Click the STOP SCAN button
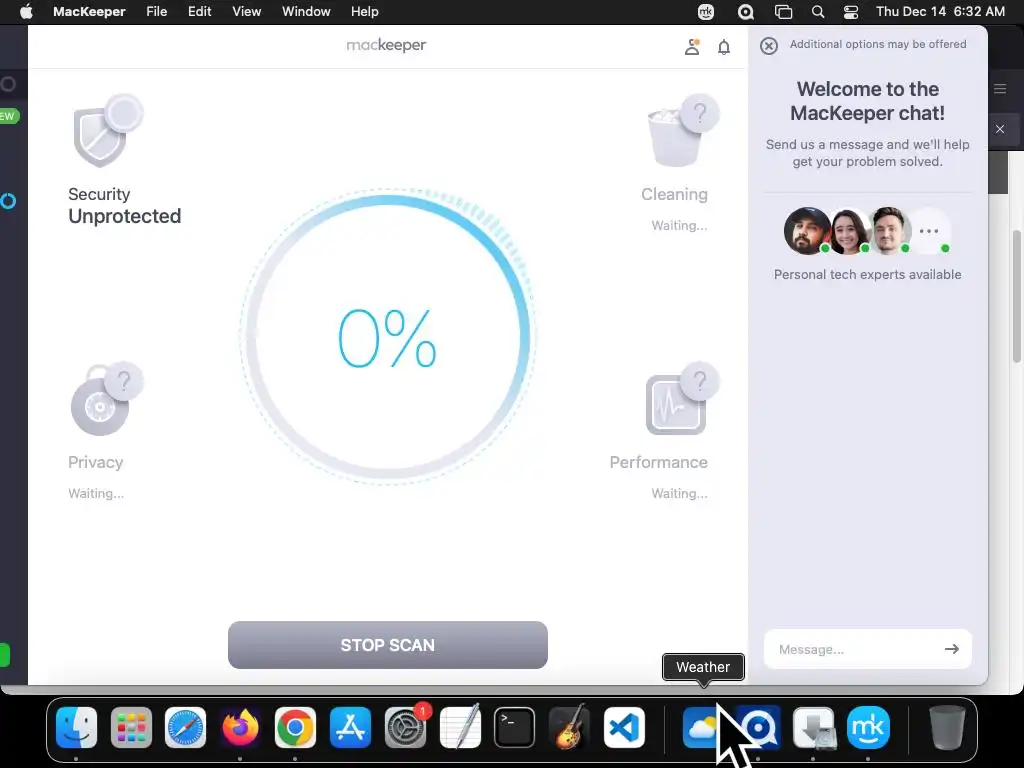 click(387, 645)
